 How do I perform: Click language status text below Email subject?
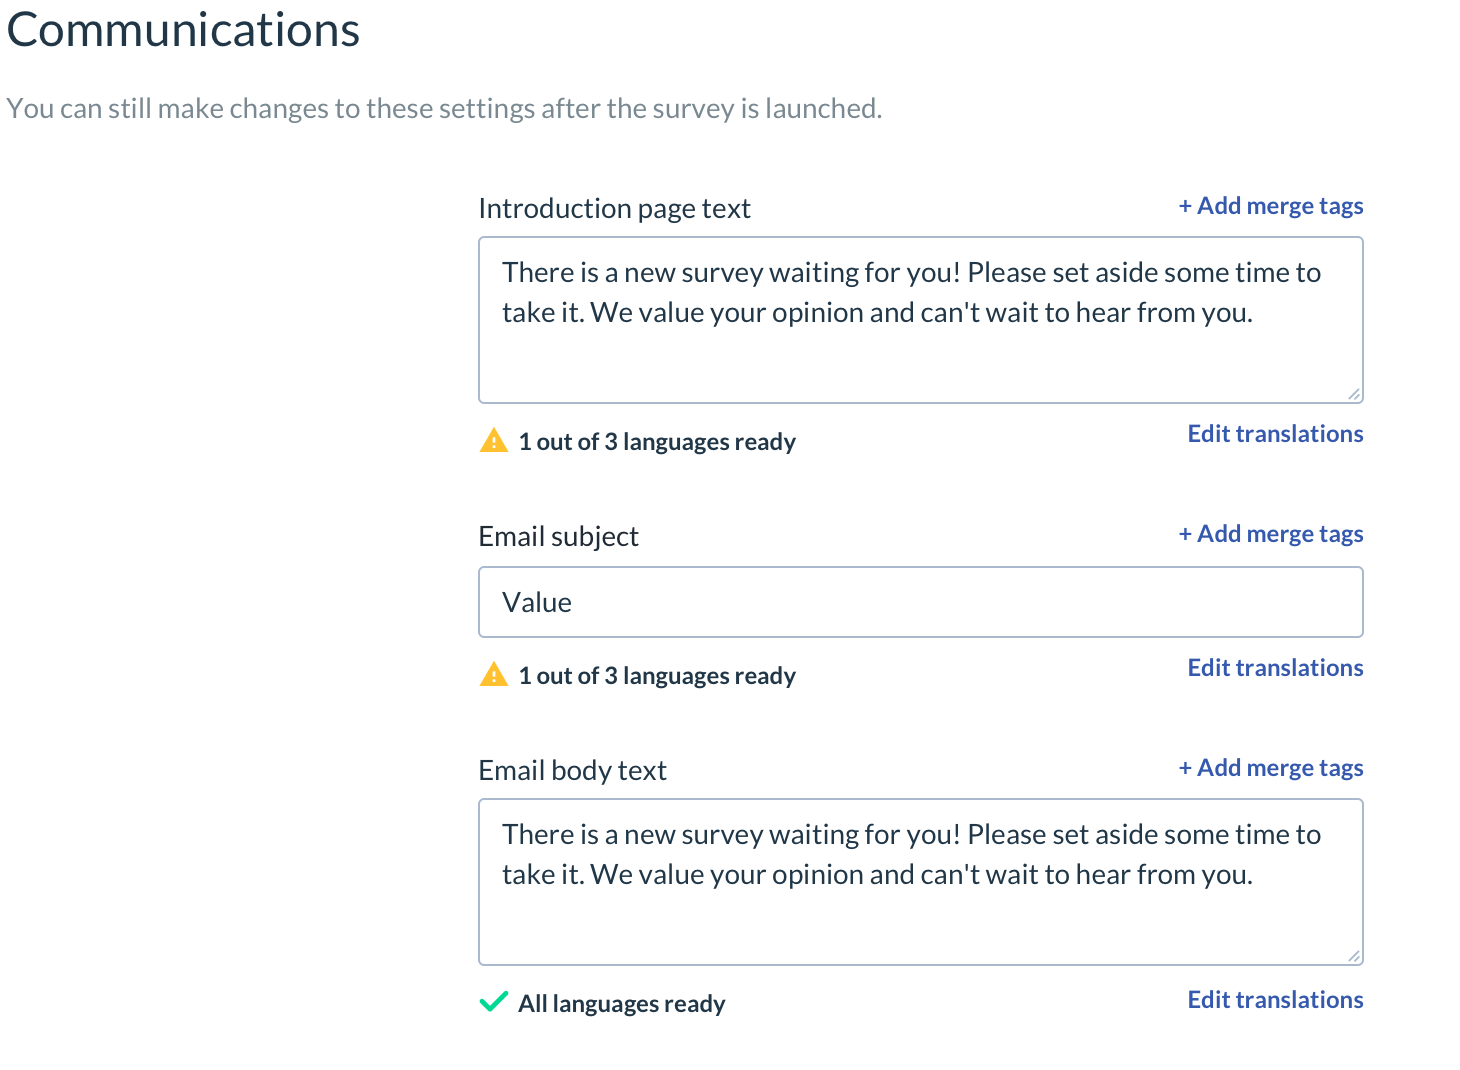(657, 676)
